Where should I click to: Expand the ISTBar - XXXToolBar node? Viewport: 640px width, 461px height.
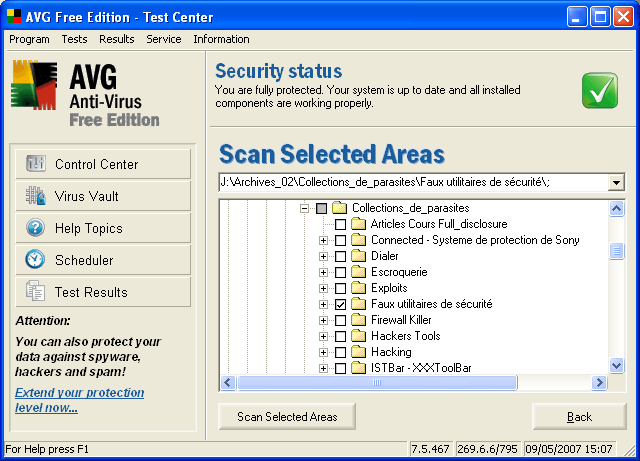point(323,368)
